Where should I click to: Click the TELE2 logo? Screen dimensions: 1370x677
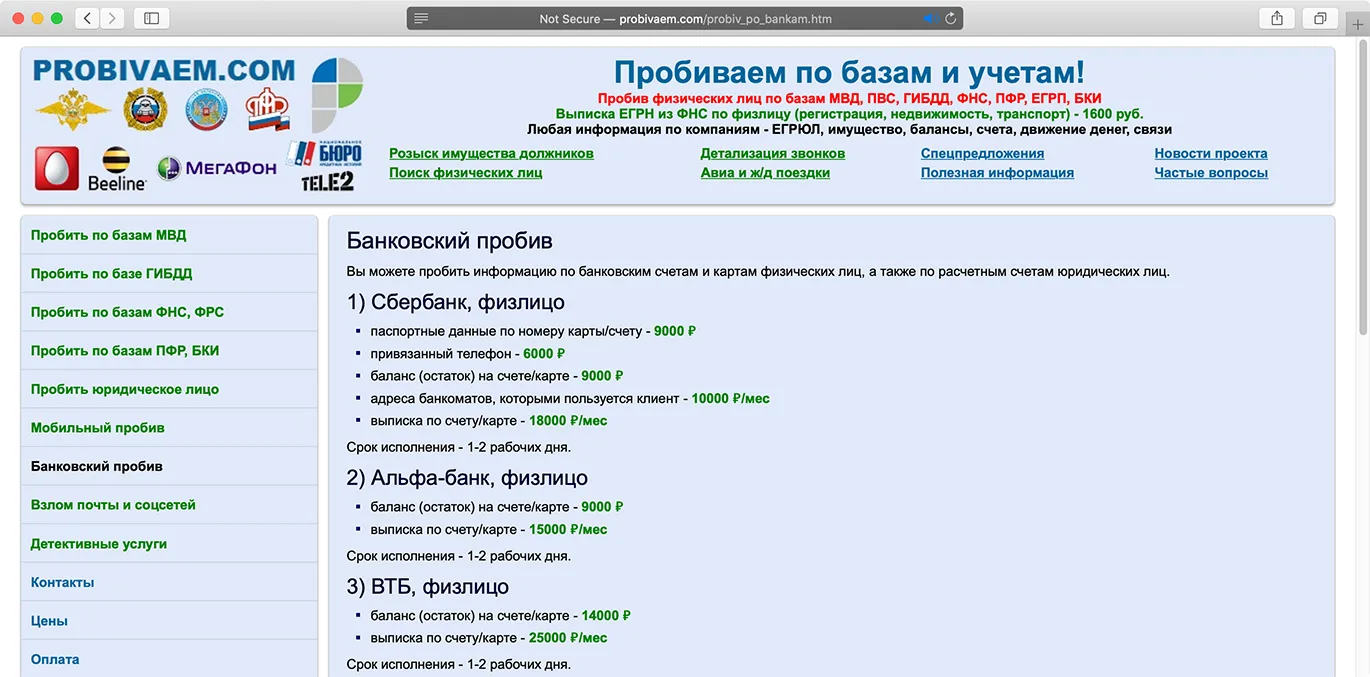point(327,181)
